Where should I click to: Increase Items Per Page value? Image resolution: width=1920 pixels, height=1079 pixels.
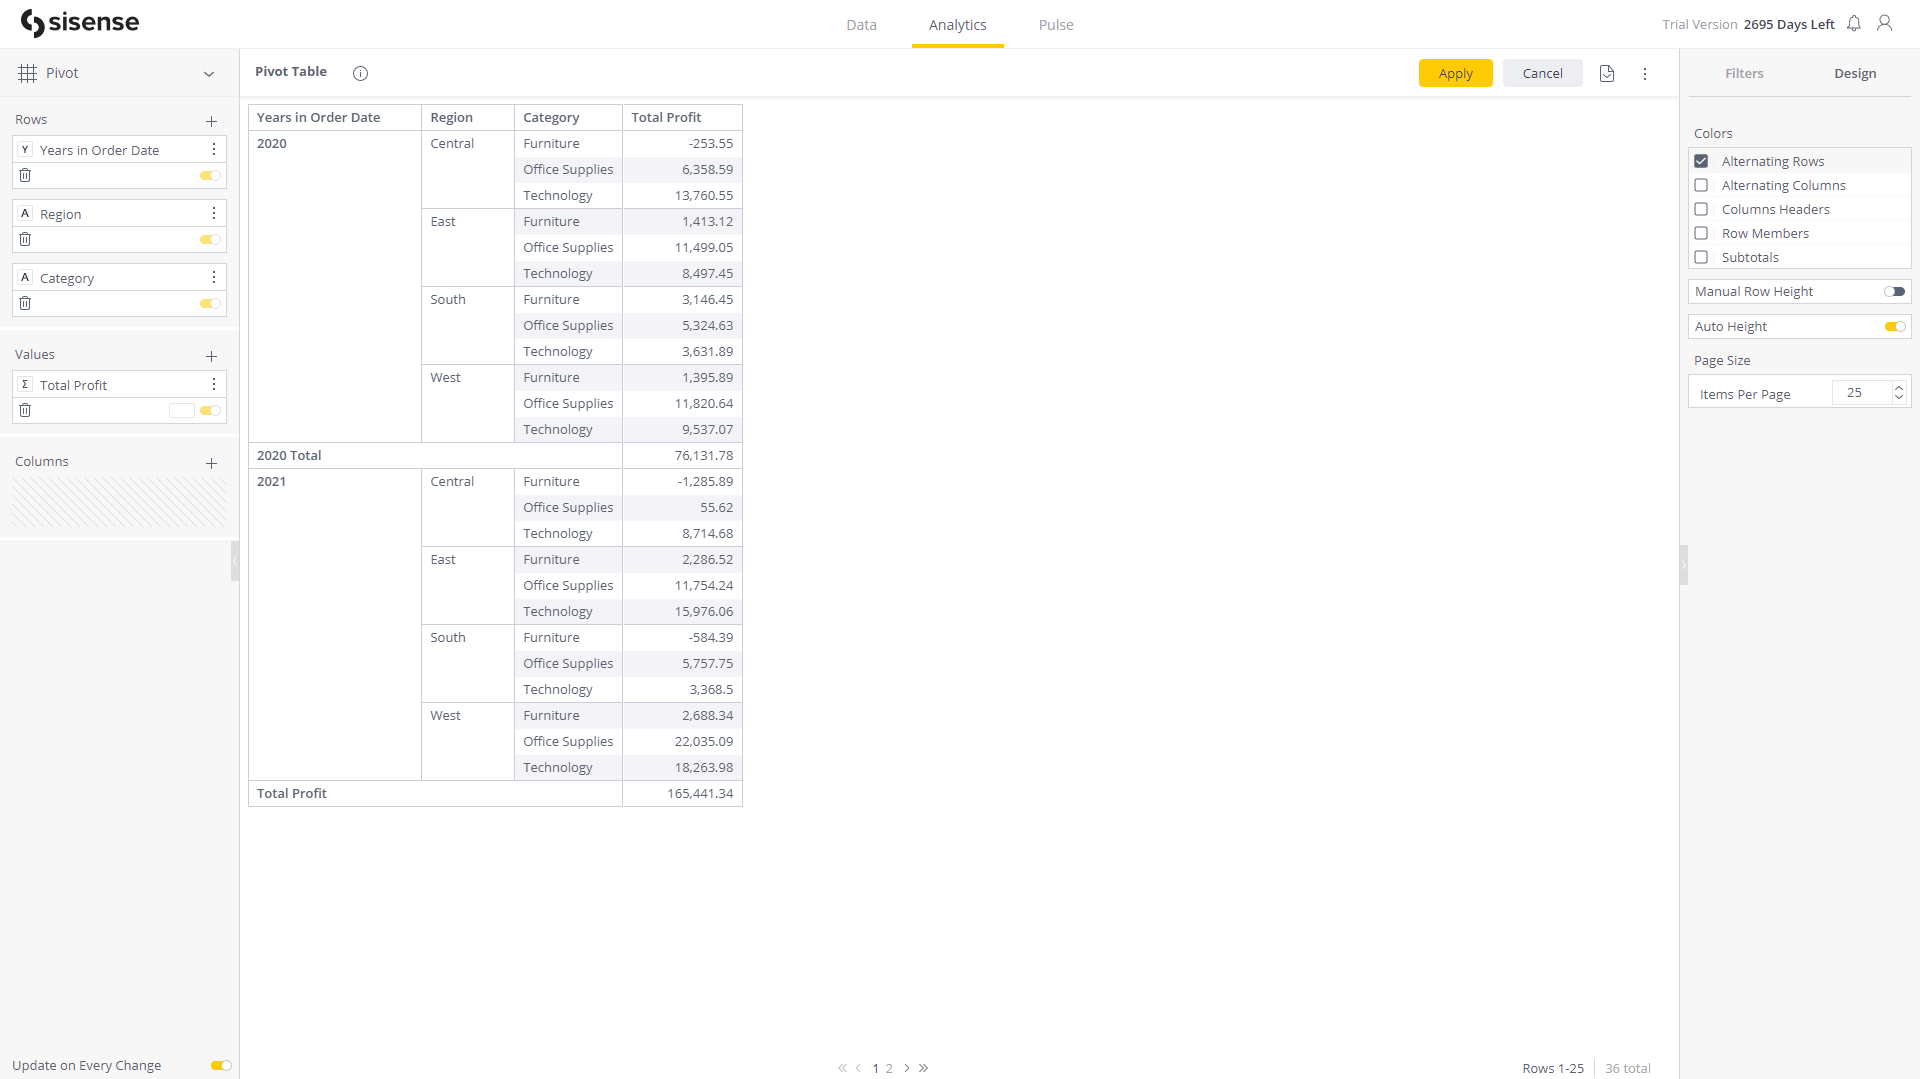click(1899, 387)
